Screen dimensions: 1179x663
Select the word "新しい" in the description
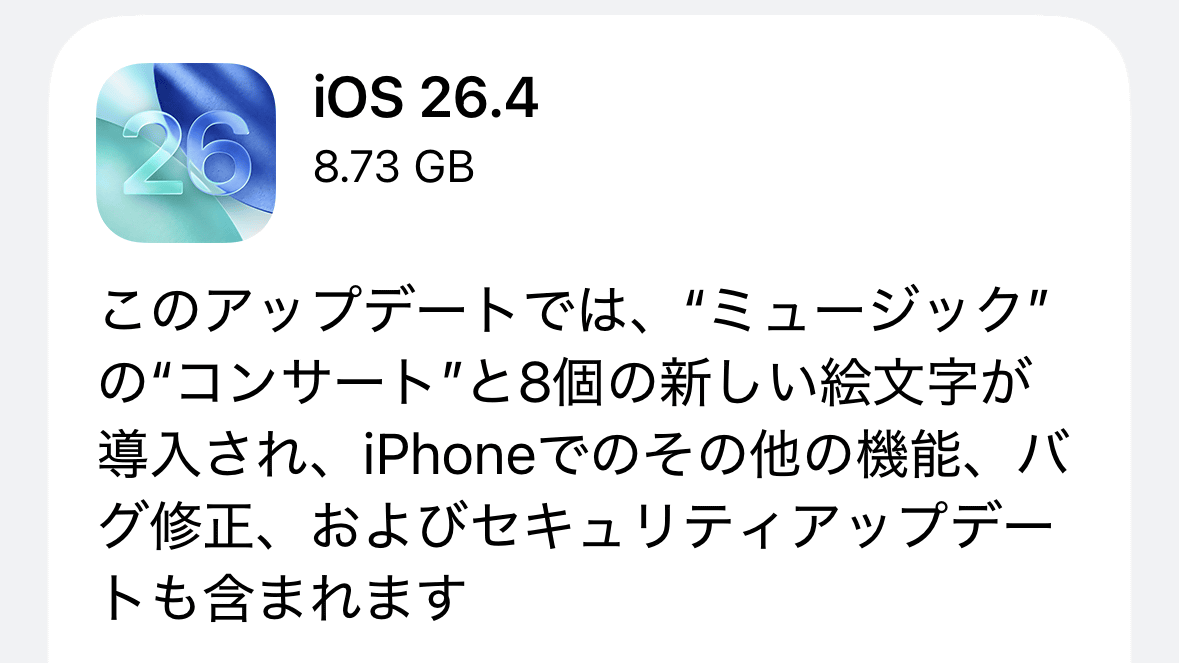pyautogui.click(x=737, y=383)
